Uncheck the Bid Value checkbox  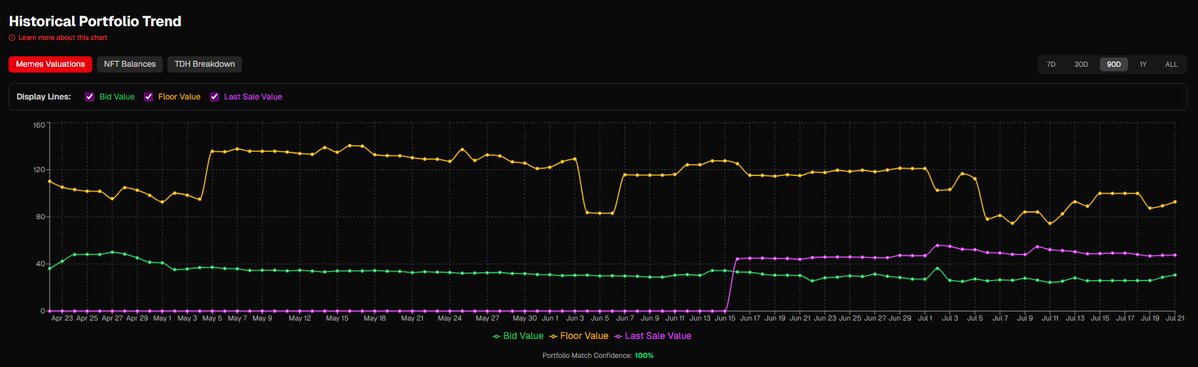89,97
